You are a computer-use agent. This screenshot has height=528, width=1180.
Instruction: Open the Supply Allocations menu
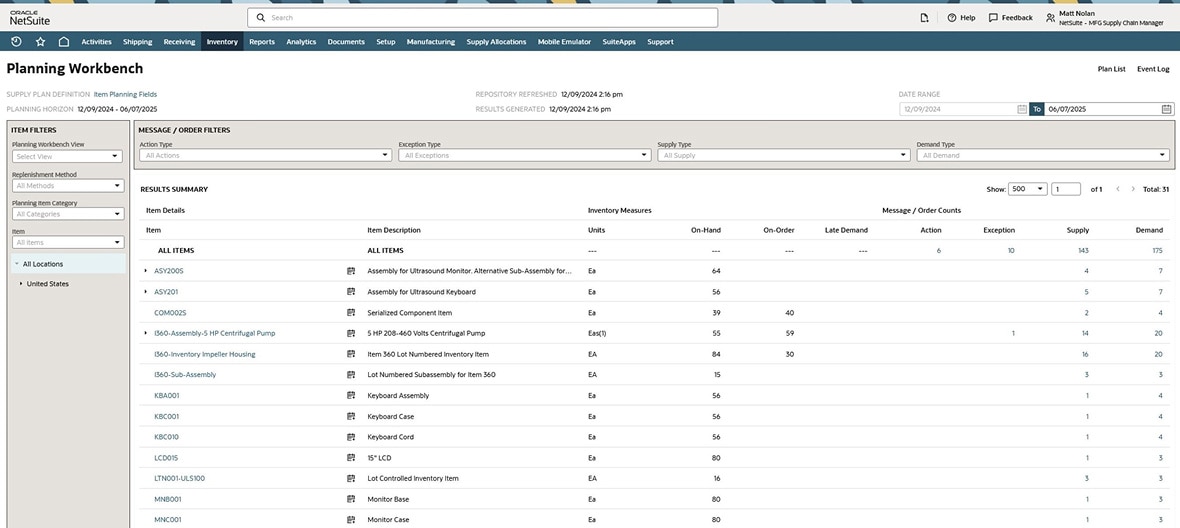496,42
